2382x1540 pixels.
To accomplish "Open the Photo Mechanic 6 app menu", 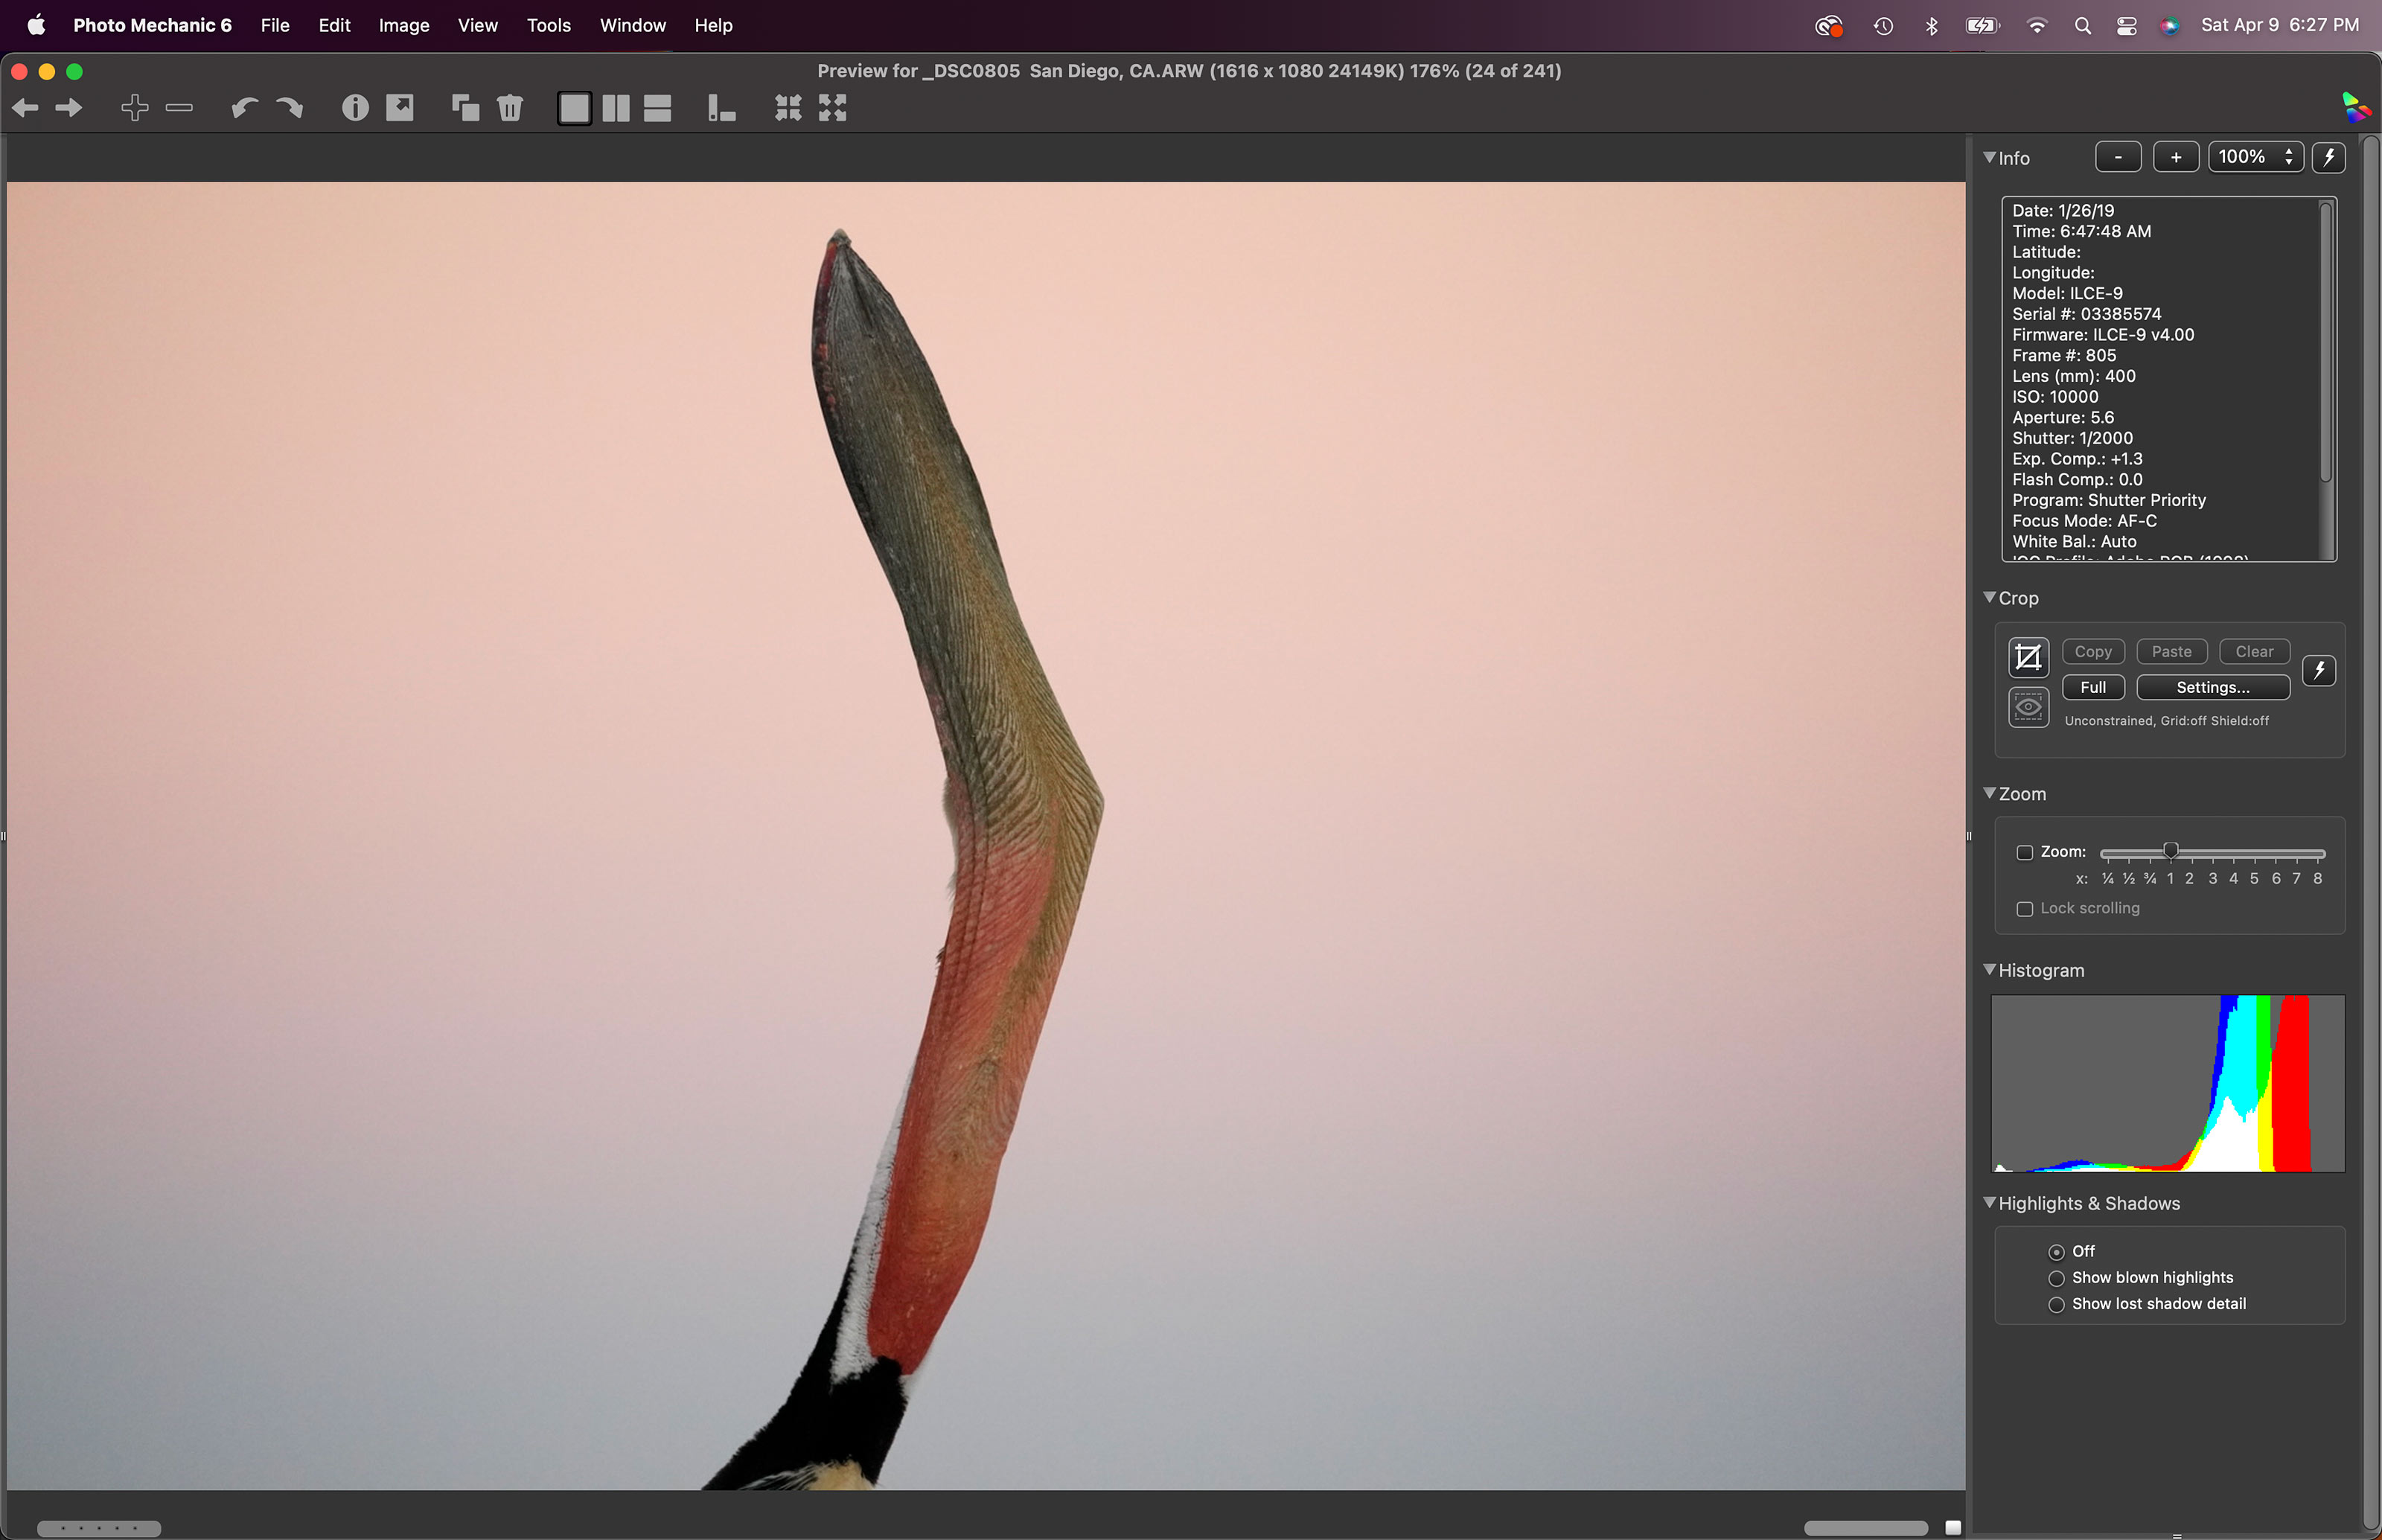I will click(x=152, y=26).
